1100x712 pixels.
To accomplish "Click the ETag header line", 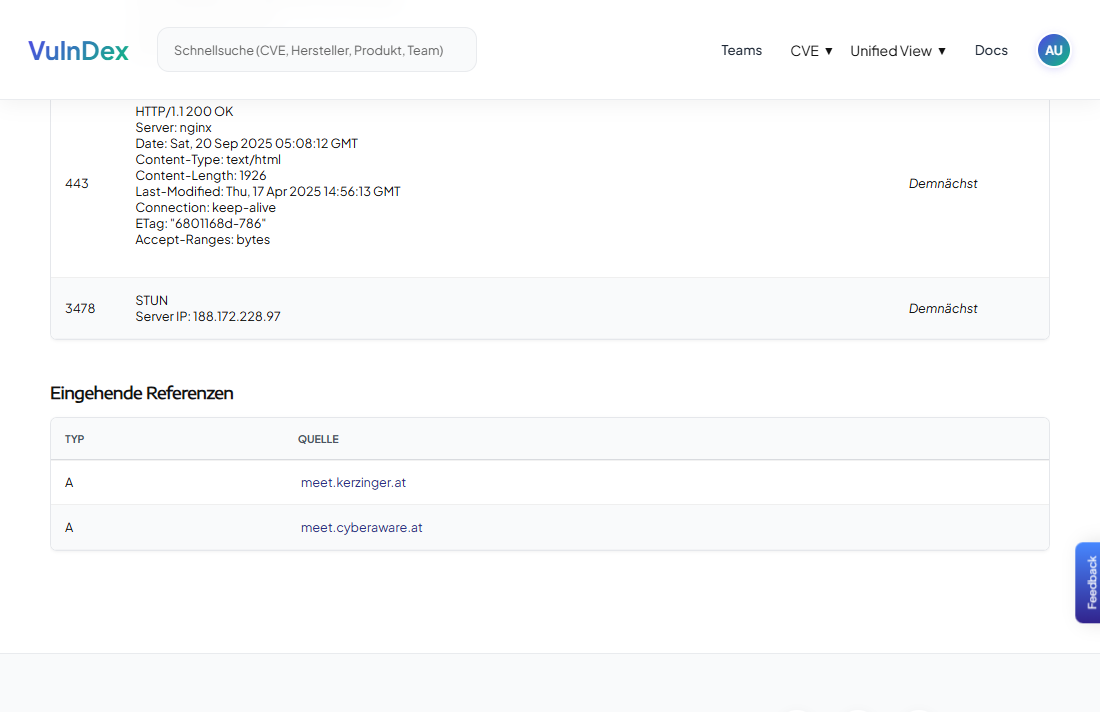I will (200, 223).
